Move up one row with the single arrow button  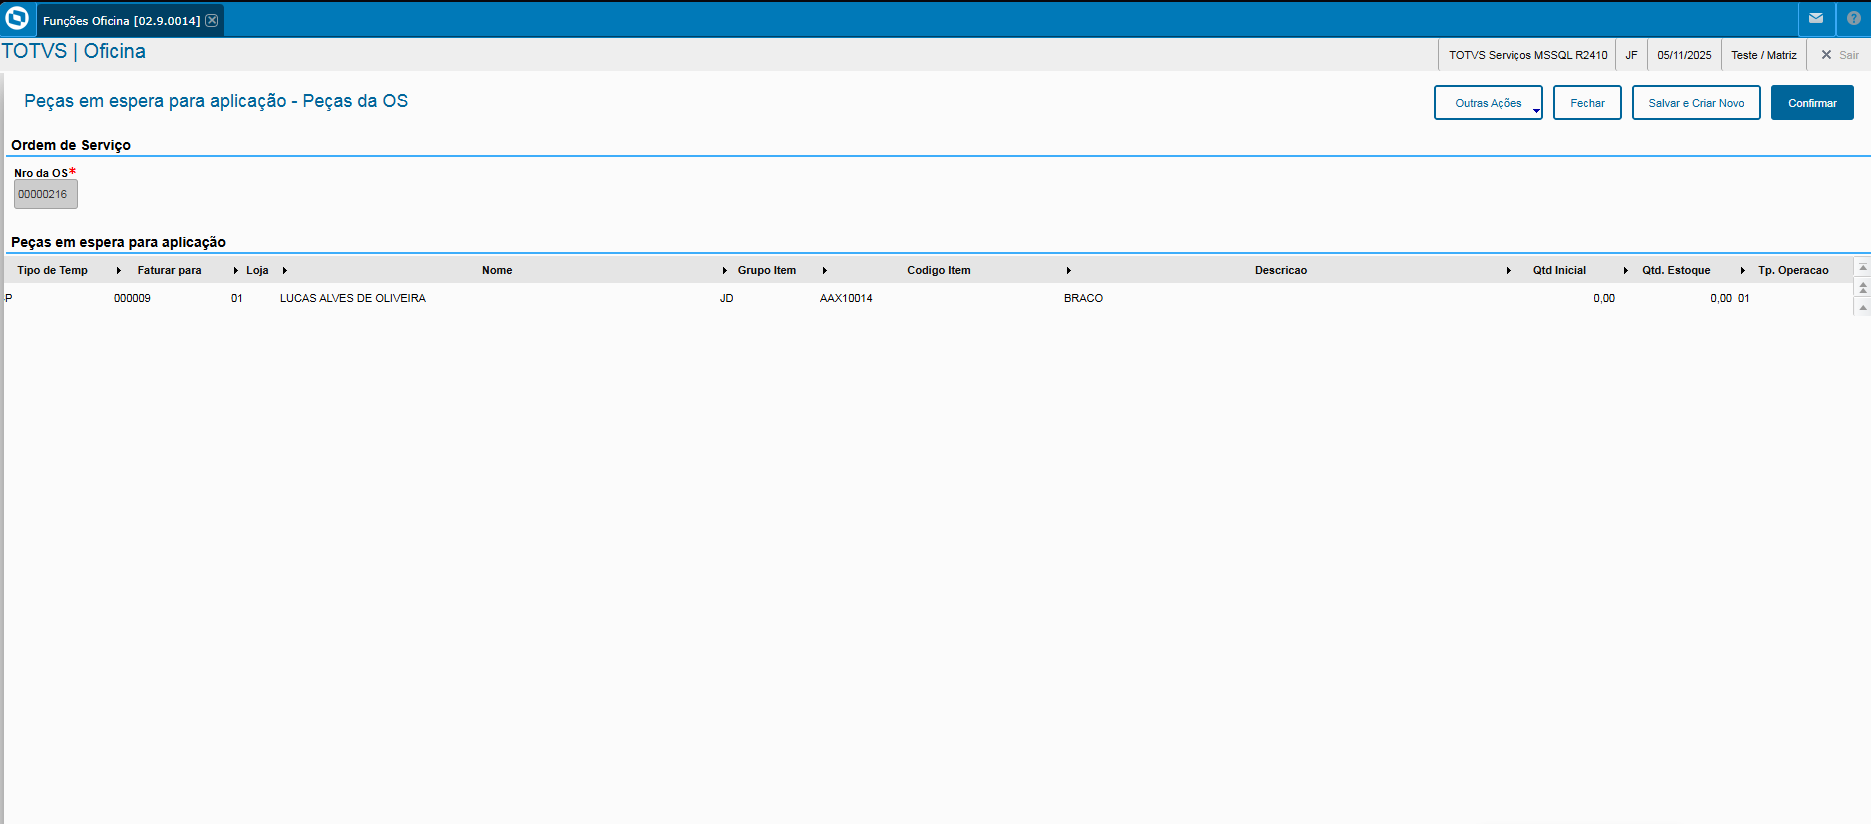click(x=1862, y=307)
